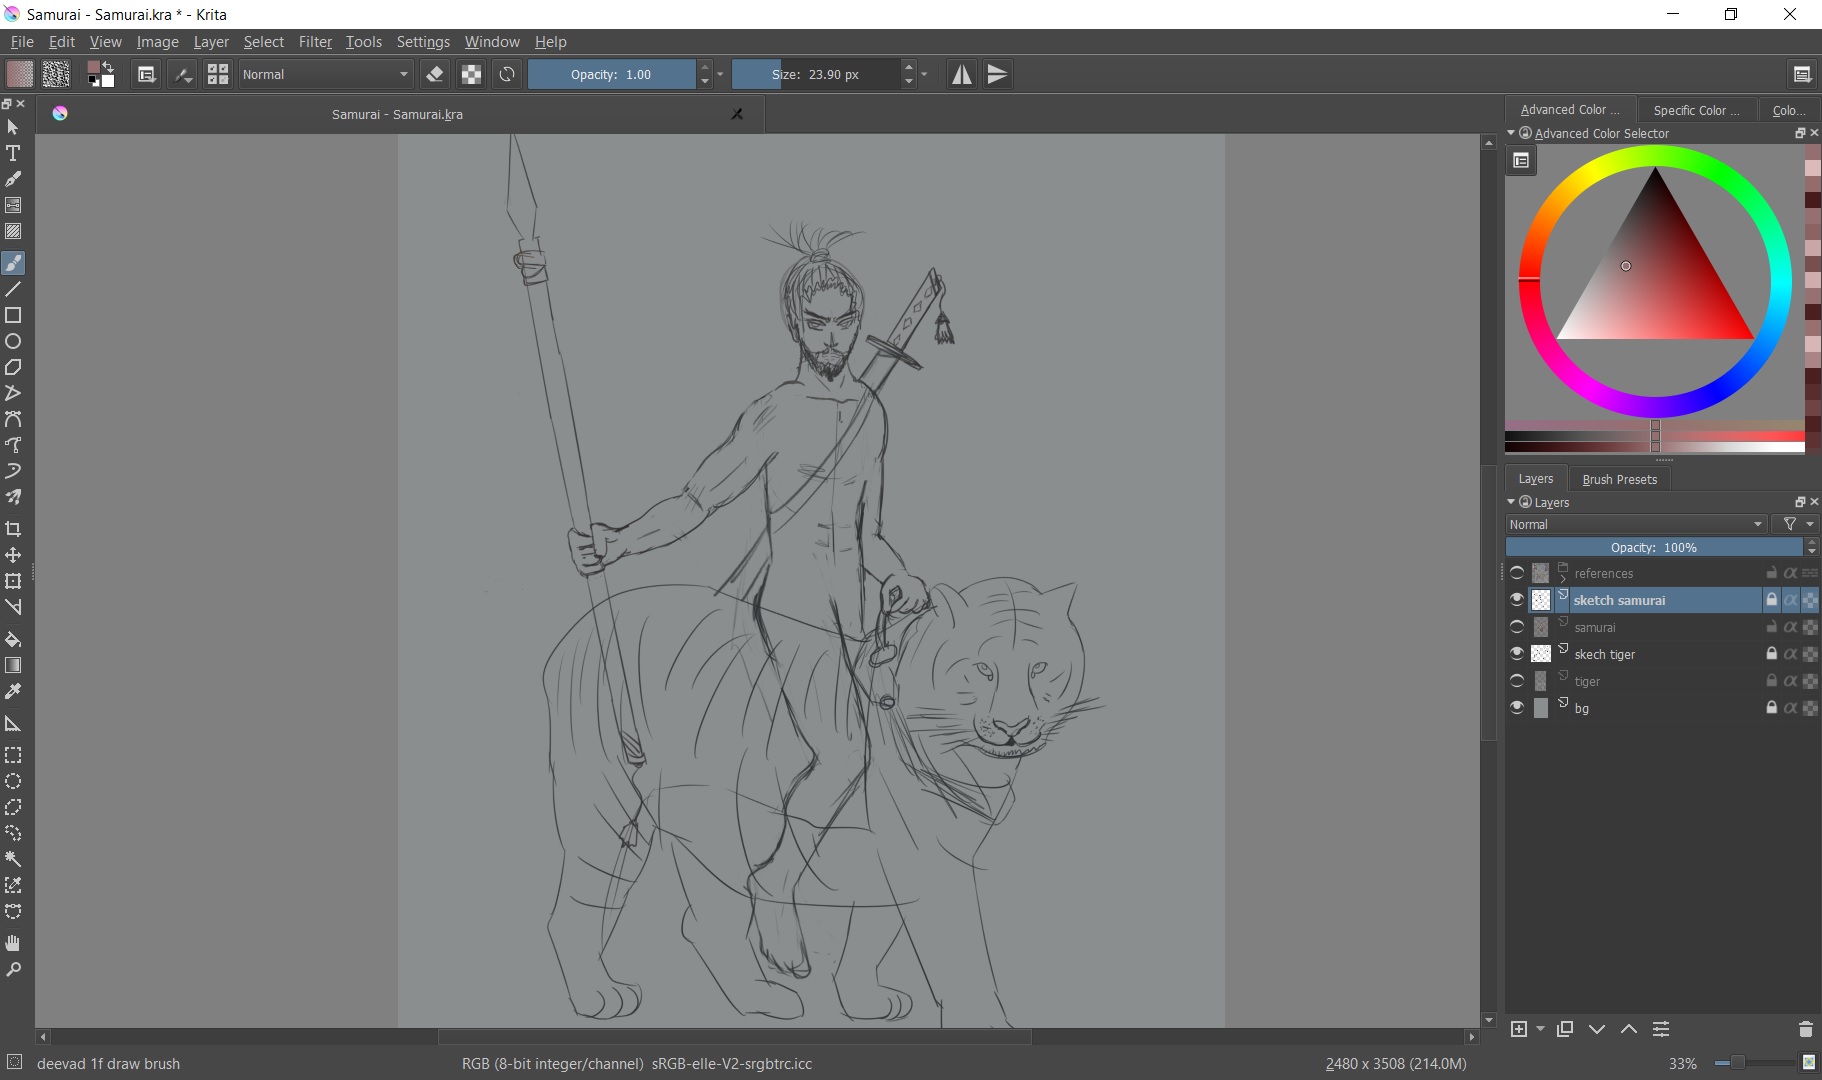Open the layer blending mode dropdown
Viewport: 1822px width, 1080px height.
coord(1636,524)
